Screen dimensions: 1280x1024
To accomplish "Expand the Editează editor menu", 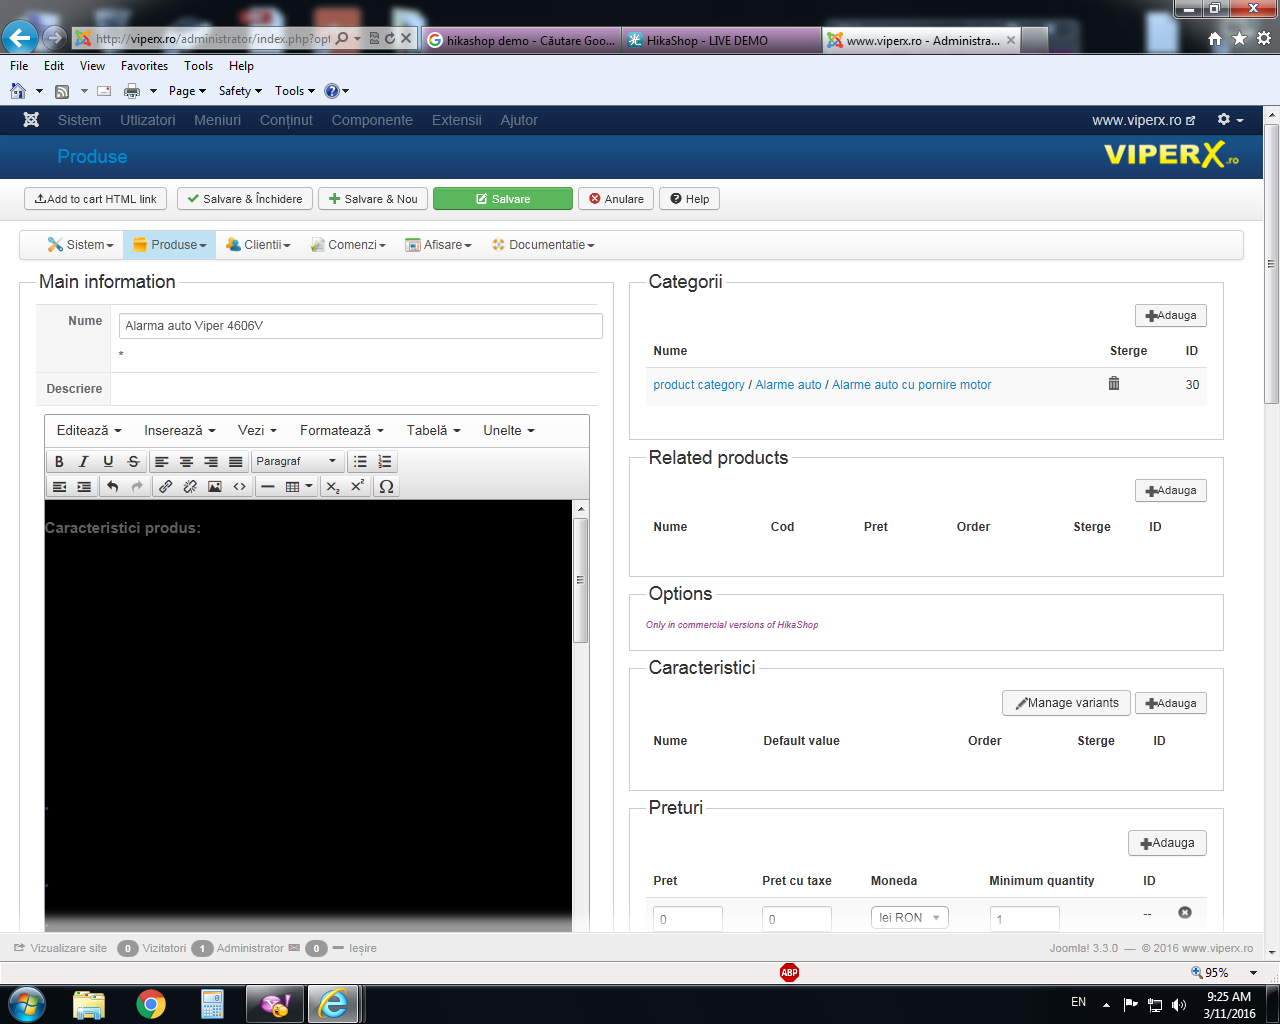I will point(89,431).
